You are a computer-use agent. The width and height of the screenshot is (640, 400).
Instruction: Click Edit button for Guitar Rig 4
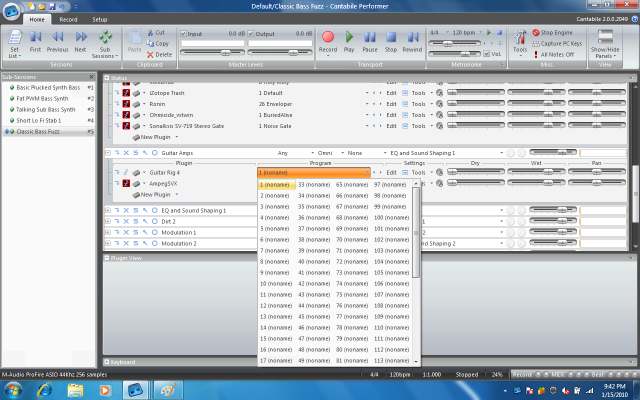(x=391, y=173)
